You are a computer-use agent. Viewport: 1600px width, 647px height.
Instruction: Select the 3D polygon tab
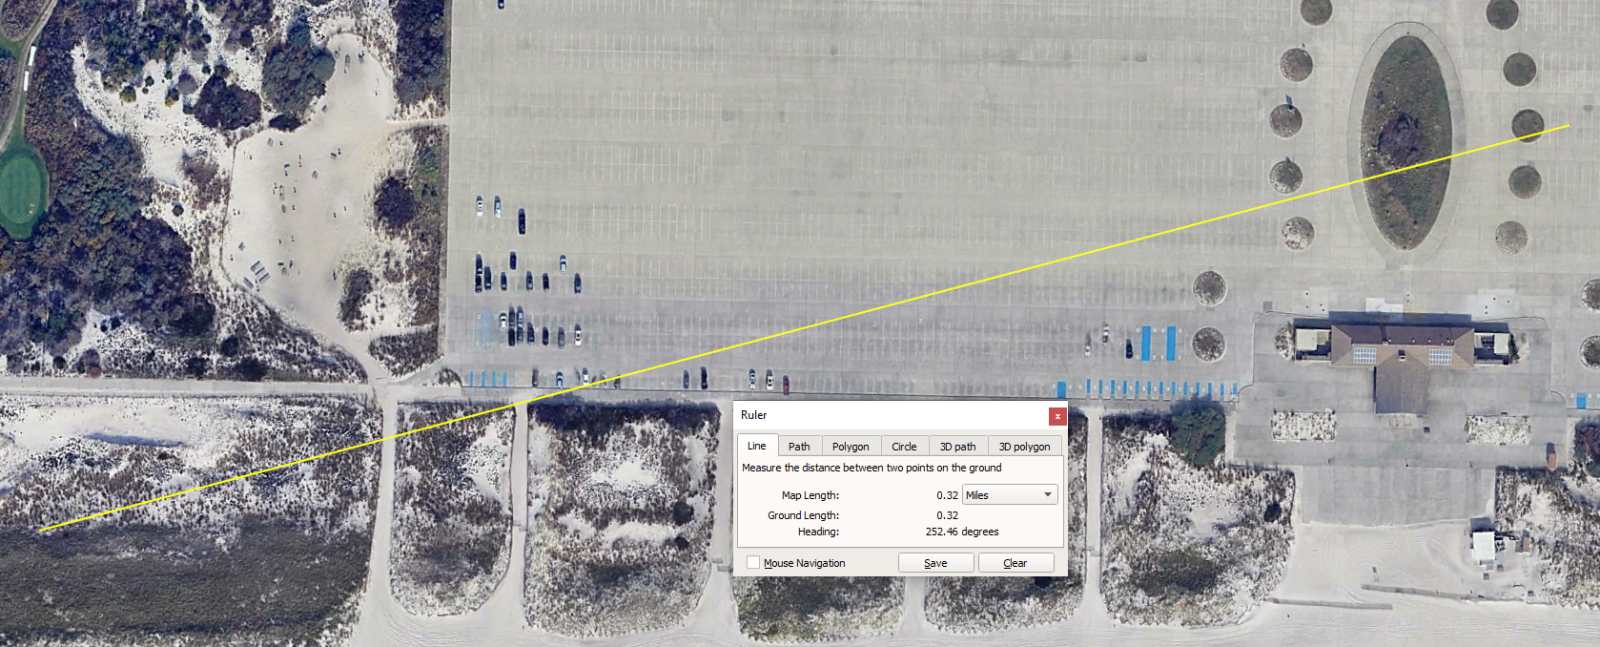click(x=1024, y=447)
